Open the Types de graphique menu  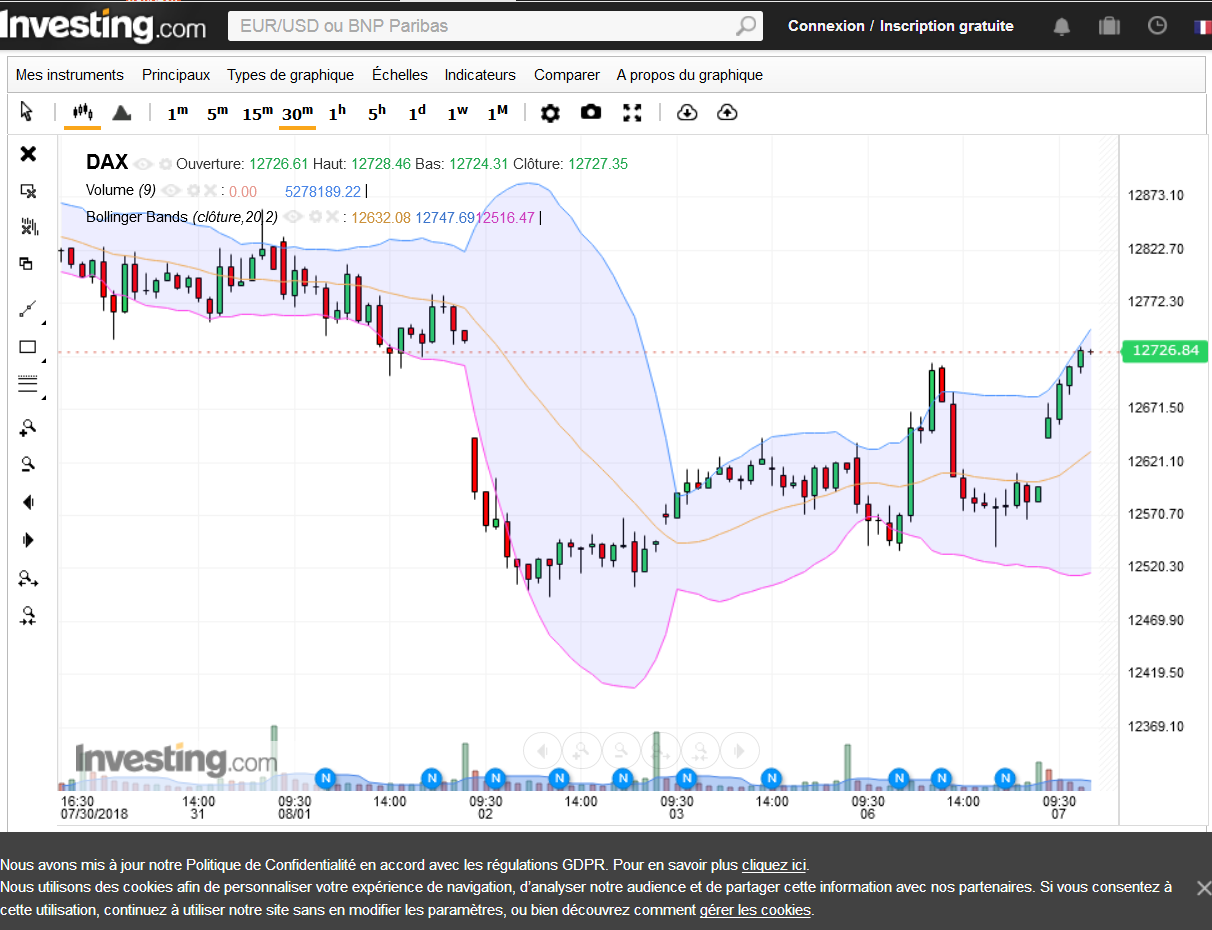click(290, 75)
